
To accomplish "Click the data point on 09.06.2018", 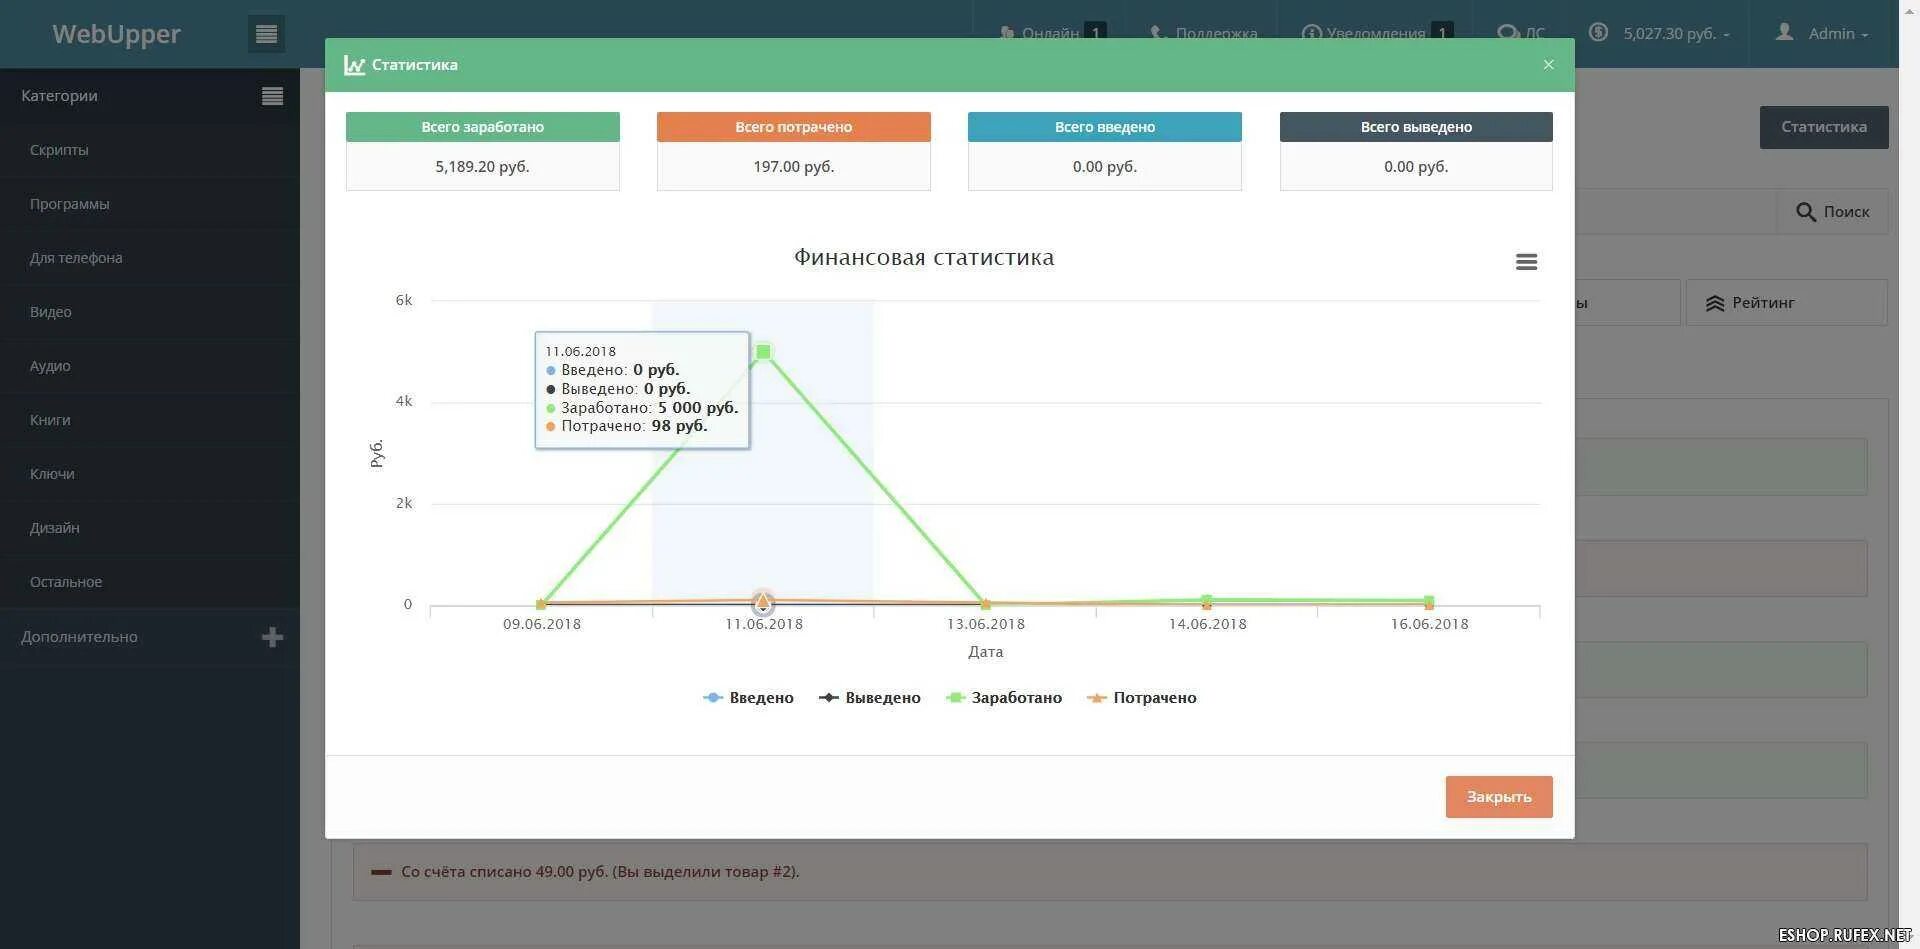I will [x=541, y=604].
